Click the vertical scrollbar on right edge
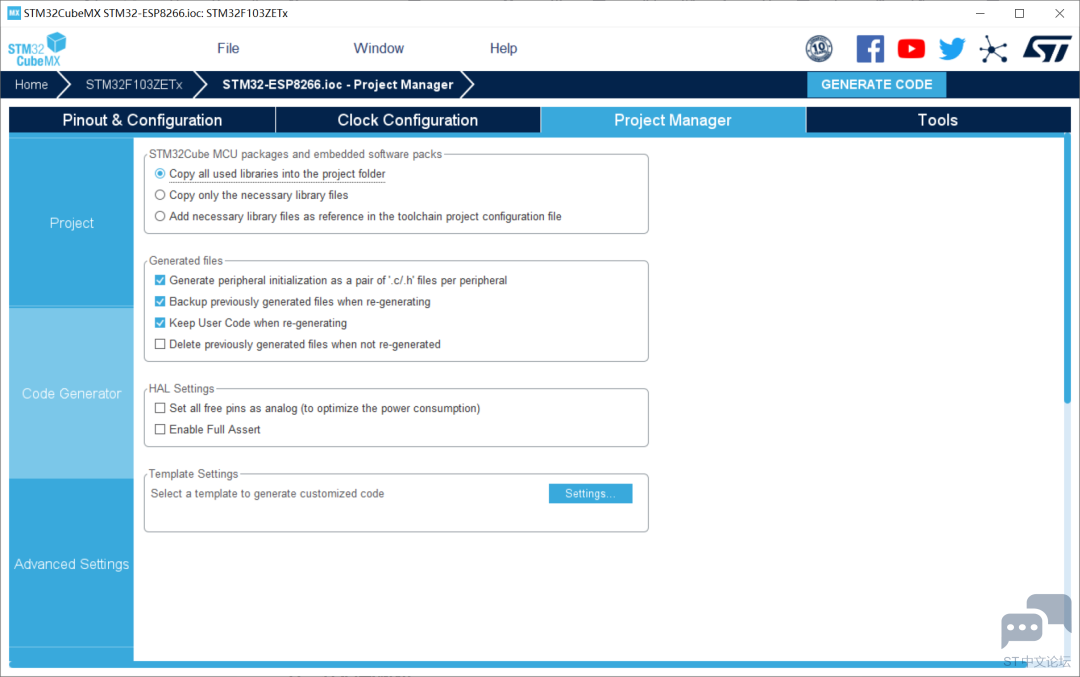This screenshot has height=677, width=1080. pyautogui.click(x=1067, y=270)
